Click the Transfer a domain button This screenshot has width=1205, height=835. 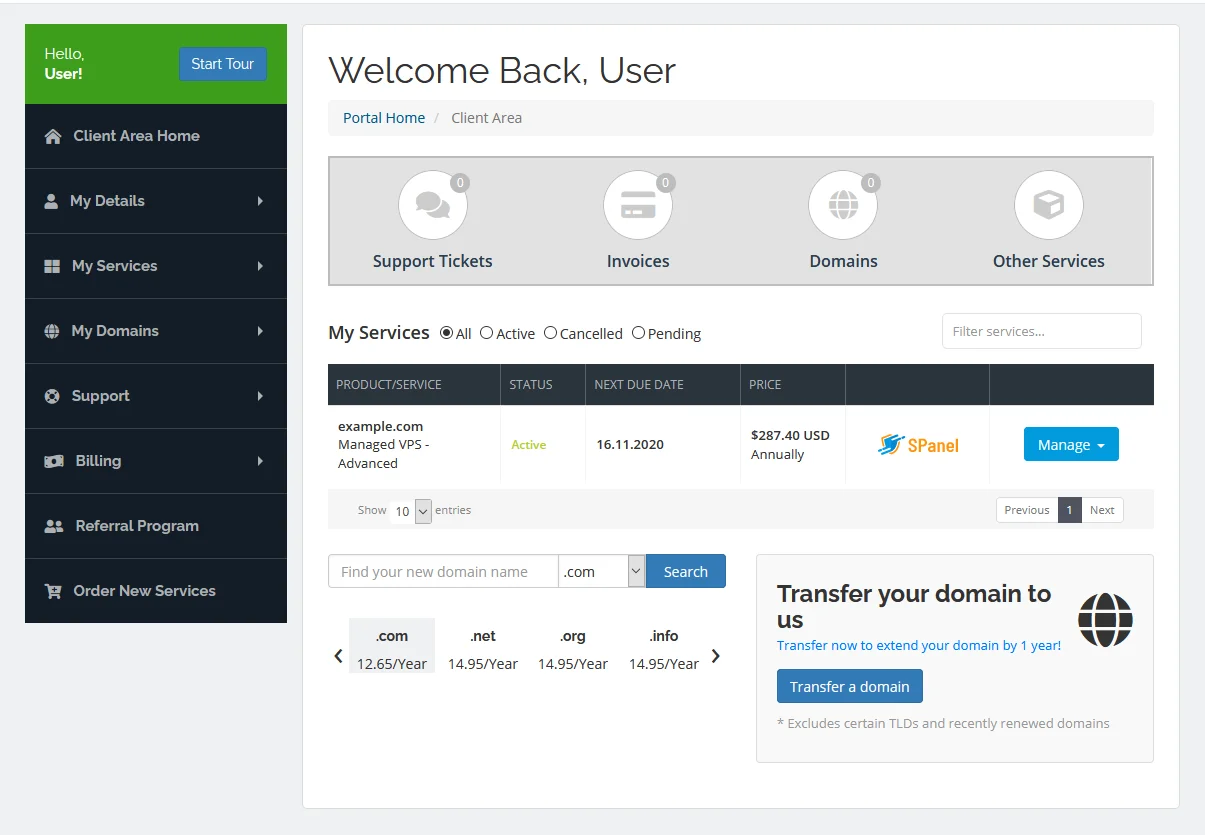849,686
